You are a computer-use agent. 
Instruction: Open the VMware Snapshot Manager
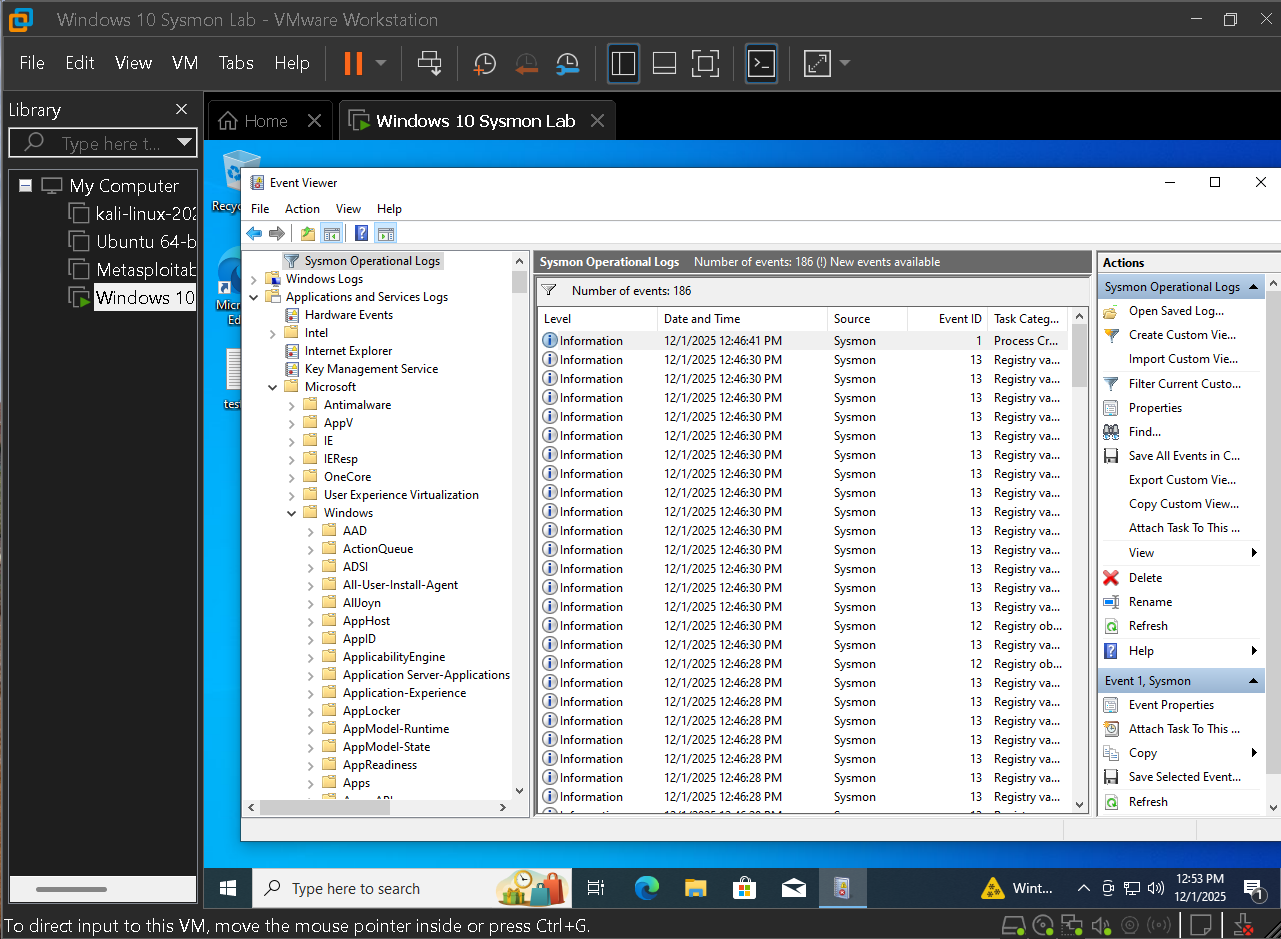(x=568, y=63)
